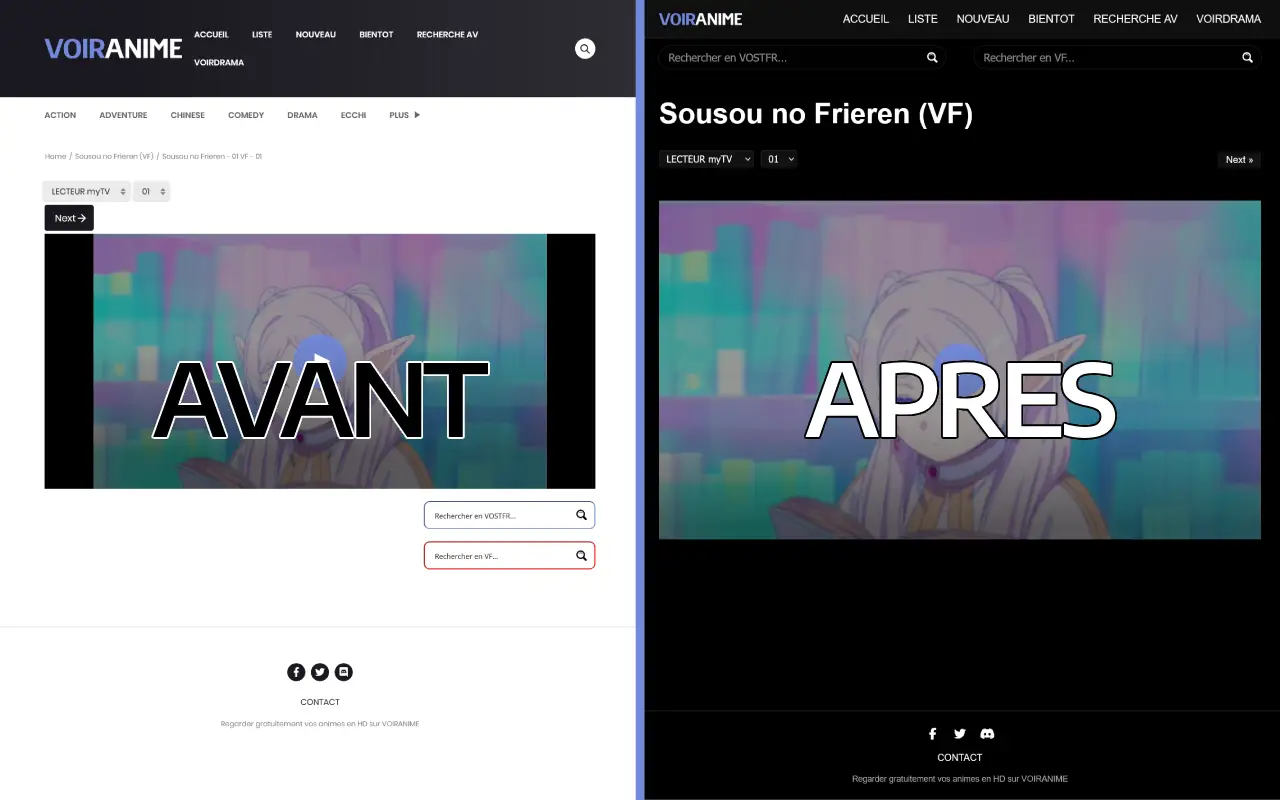Select the CHINESE genre tab
This screenshot has height=800, width=1280.
click(188, 115)
